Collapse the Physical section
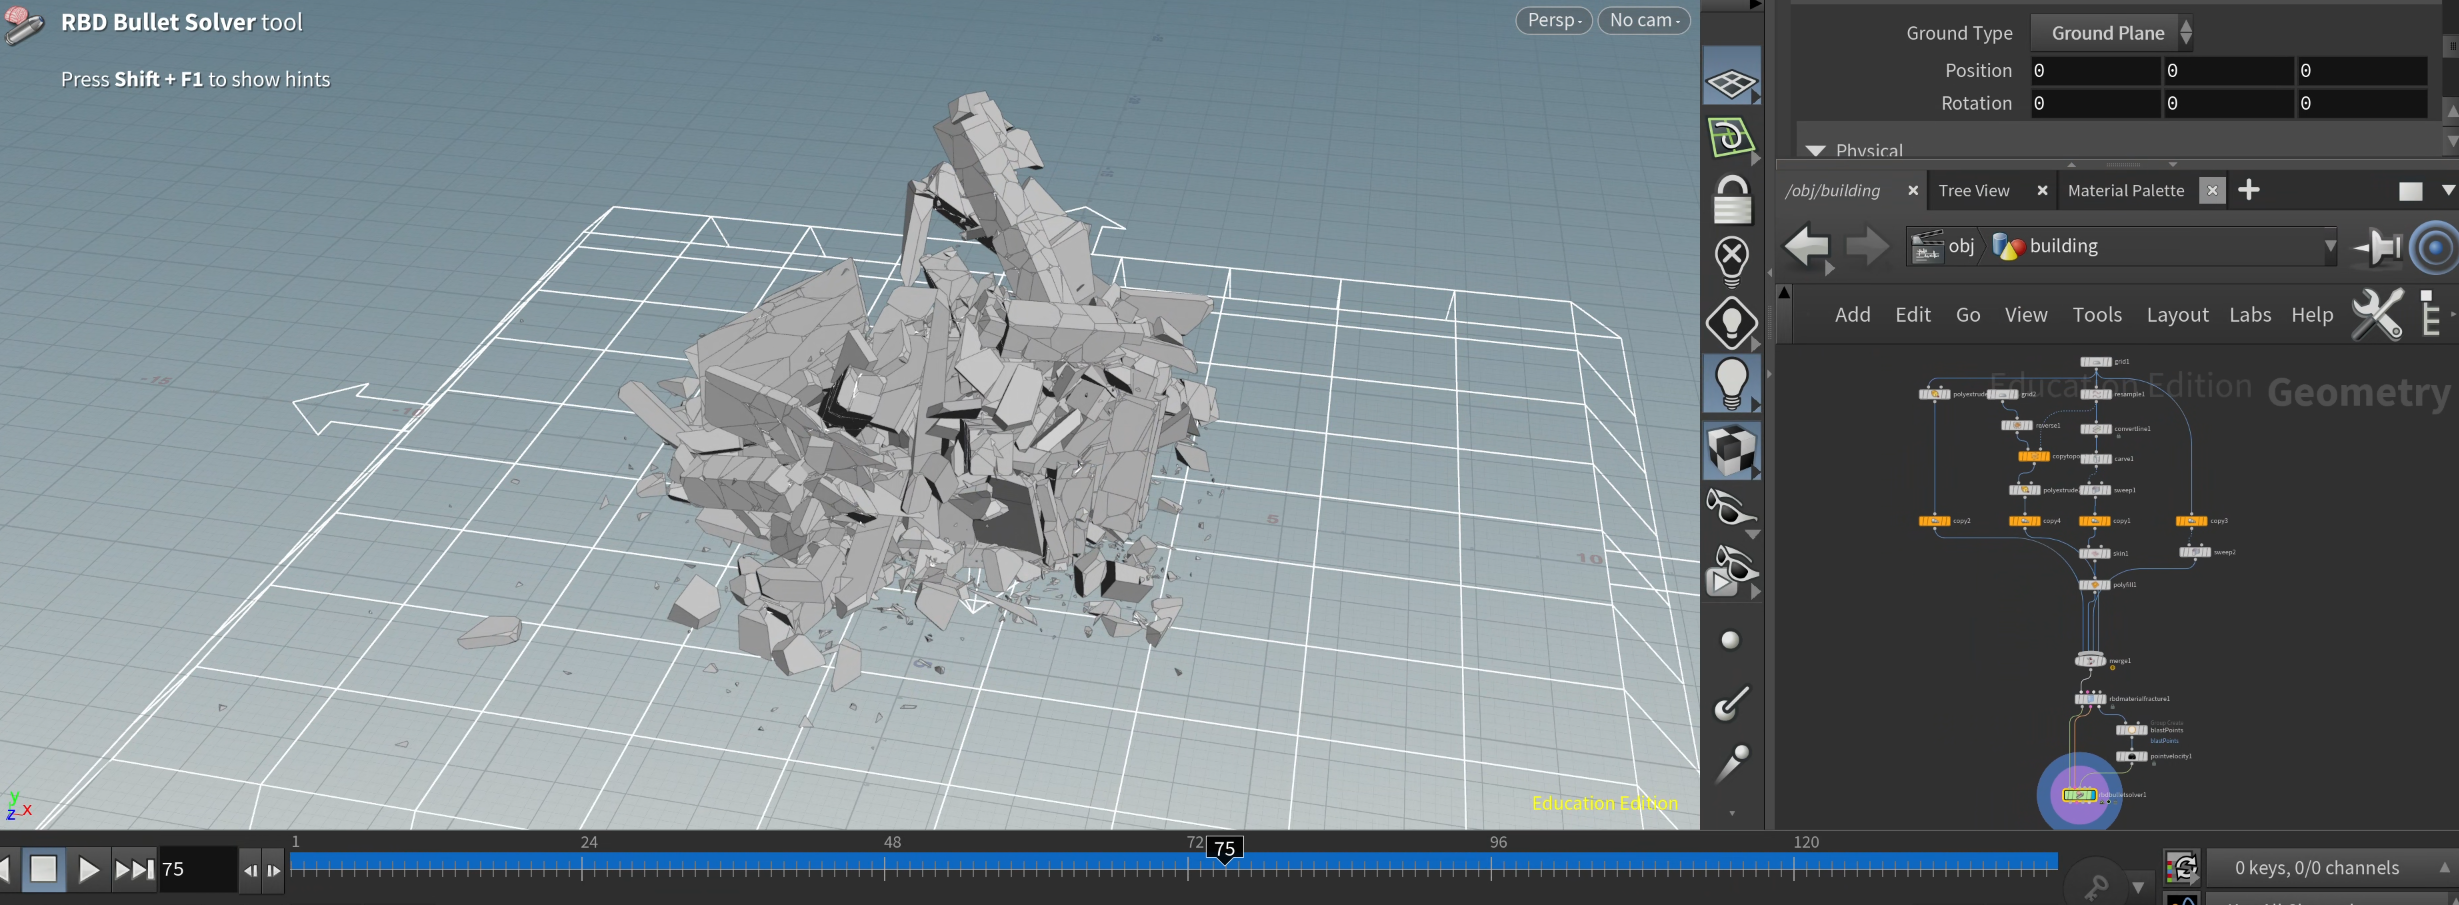Image resolution: width=2459 pixels, height=905 pixels. tap(1816, 150)
